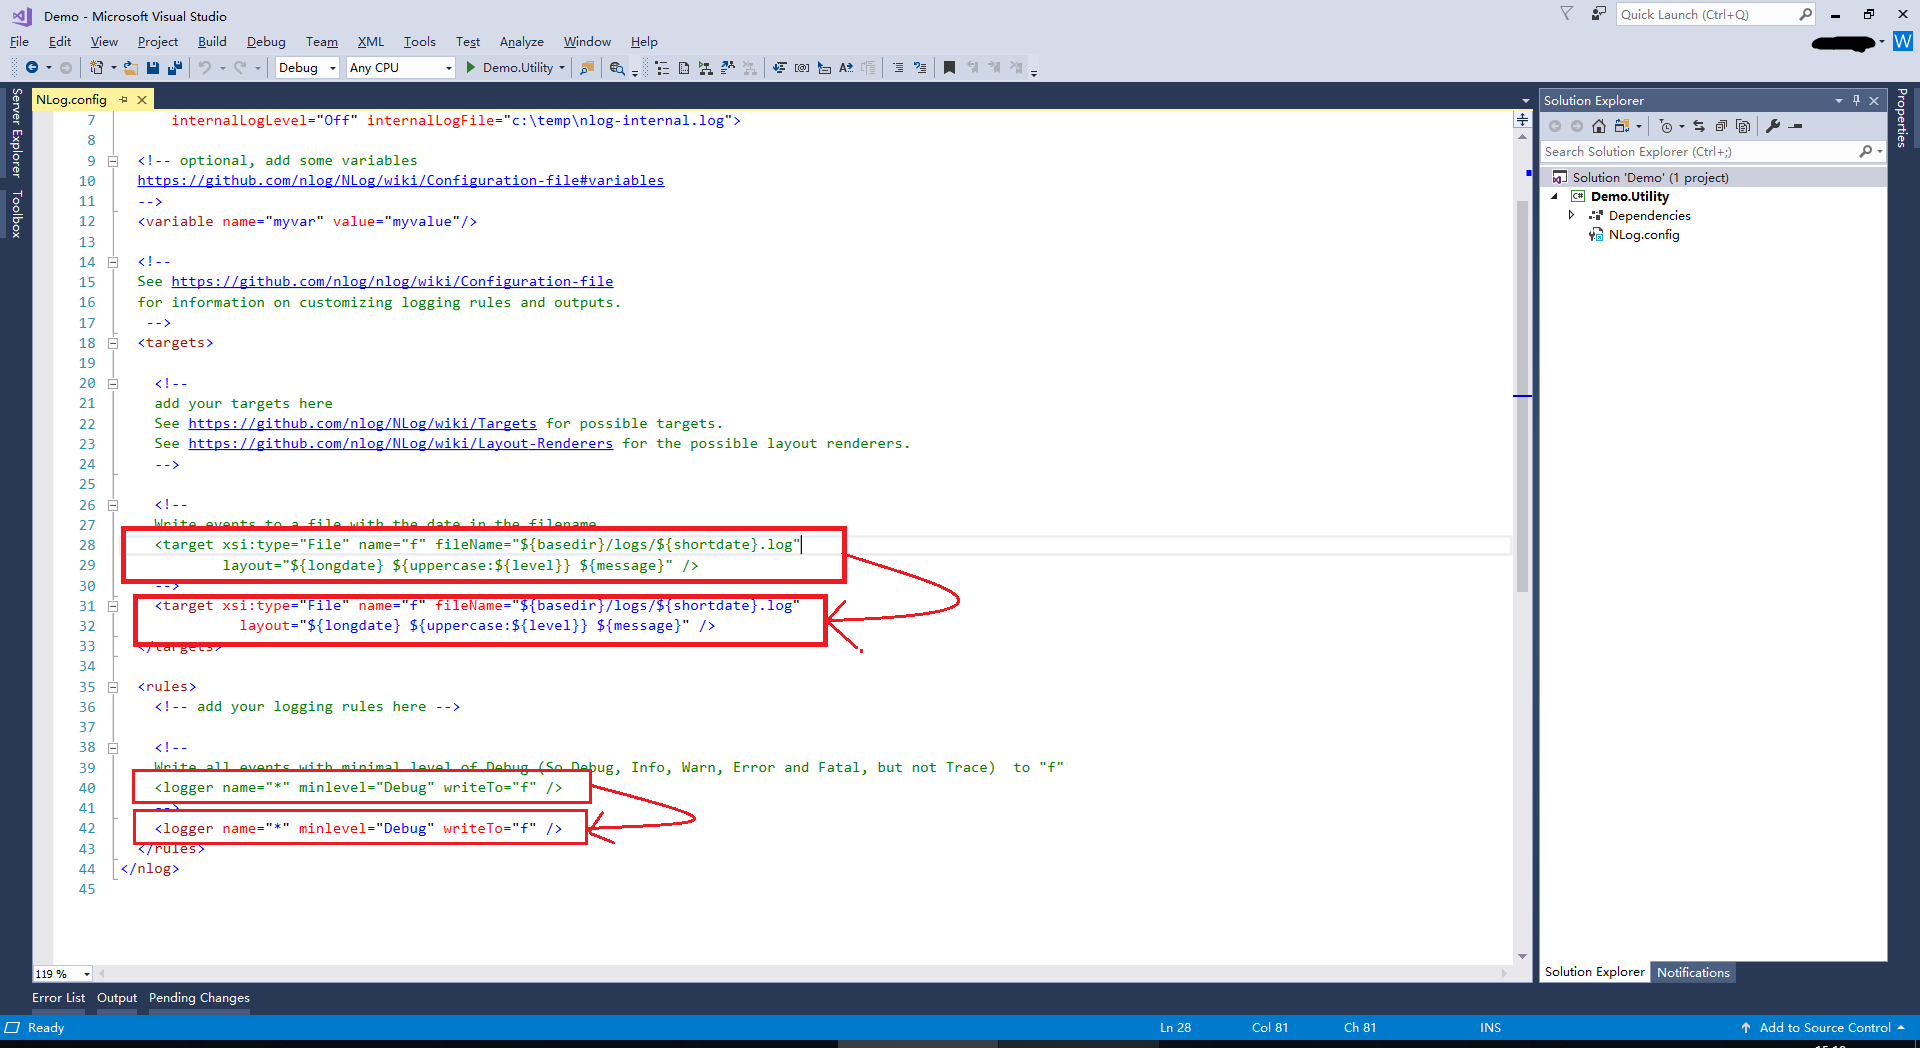Open the Output tab
Viewport: 1920px width, 1048px height.
coord(117,998)
